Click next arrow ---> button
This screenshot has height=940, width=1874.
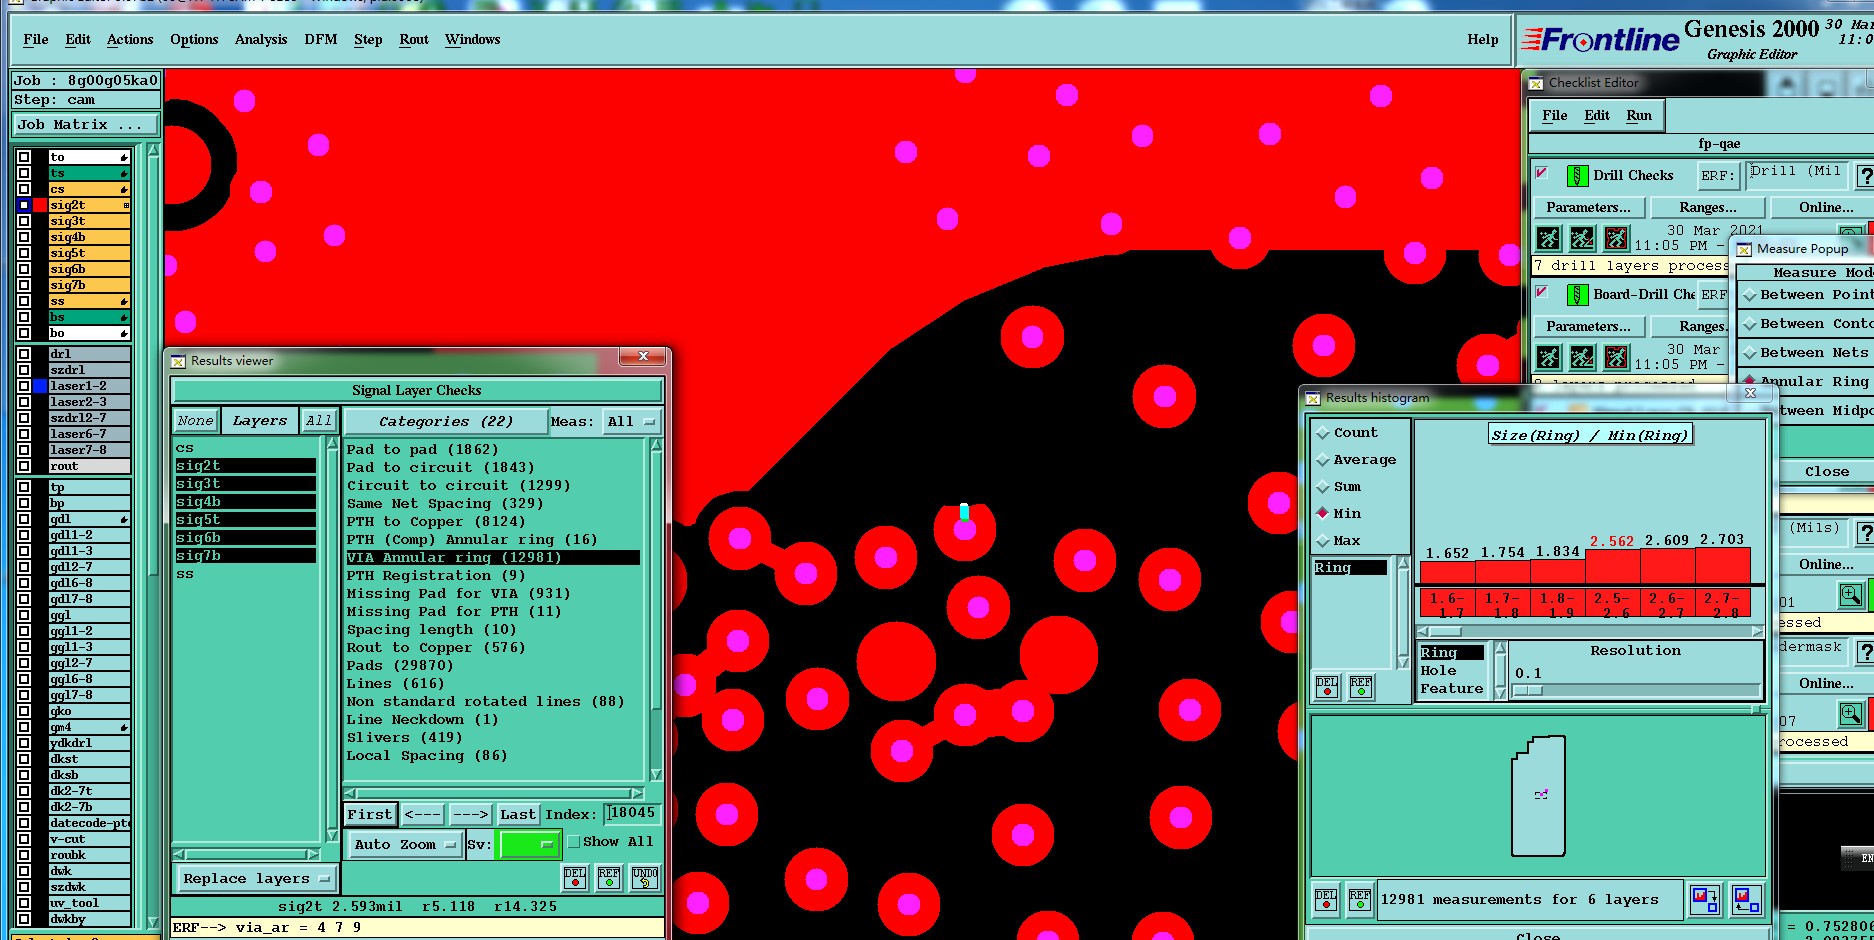point(470,815)
